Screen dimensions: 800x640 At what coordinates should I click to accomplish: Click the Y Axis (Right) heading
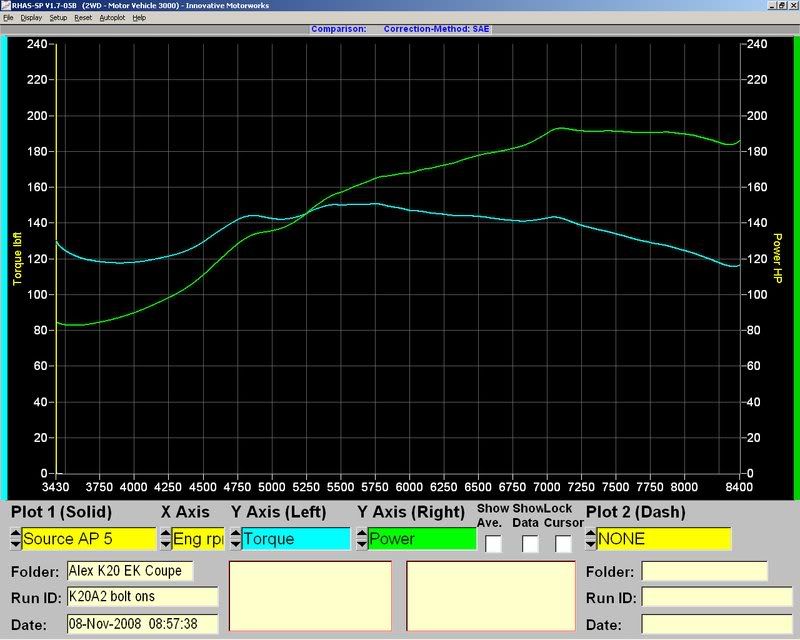pos(411,512)
